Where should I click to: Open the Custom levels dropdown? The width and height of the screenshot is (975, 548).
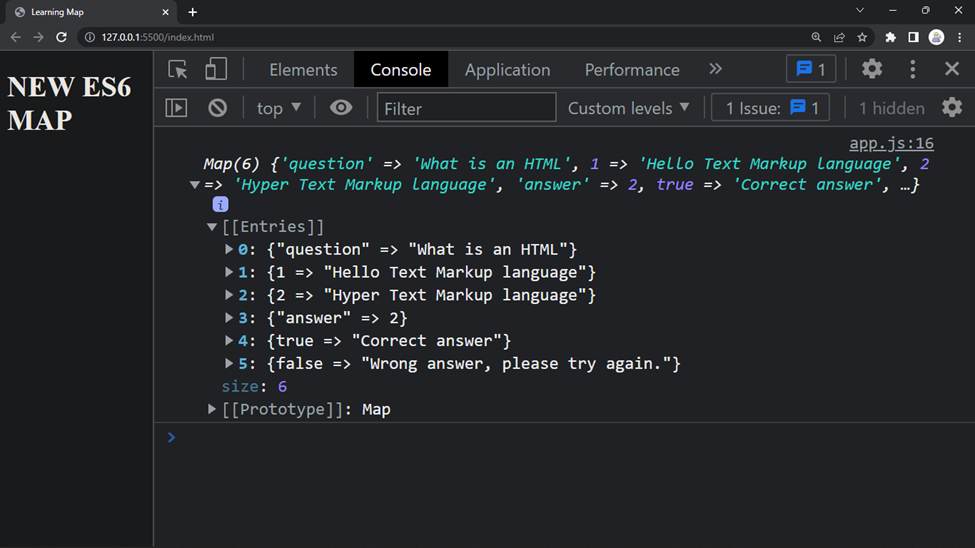[629, 108]
